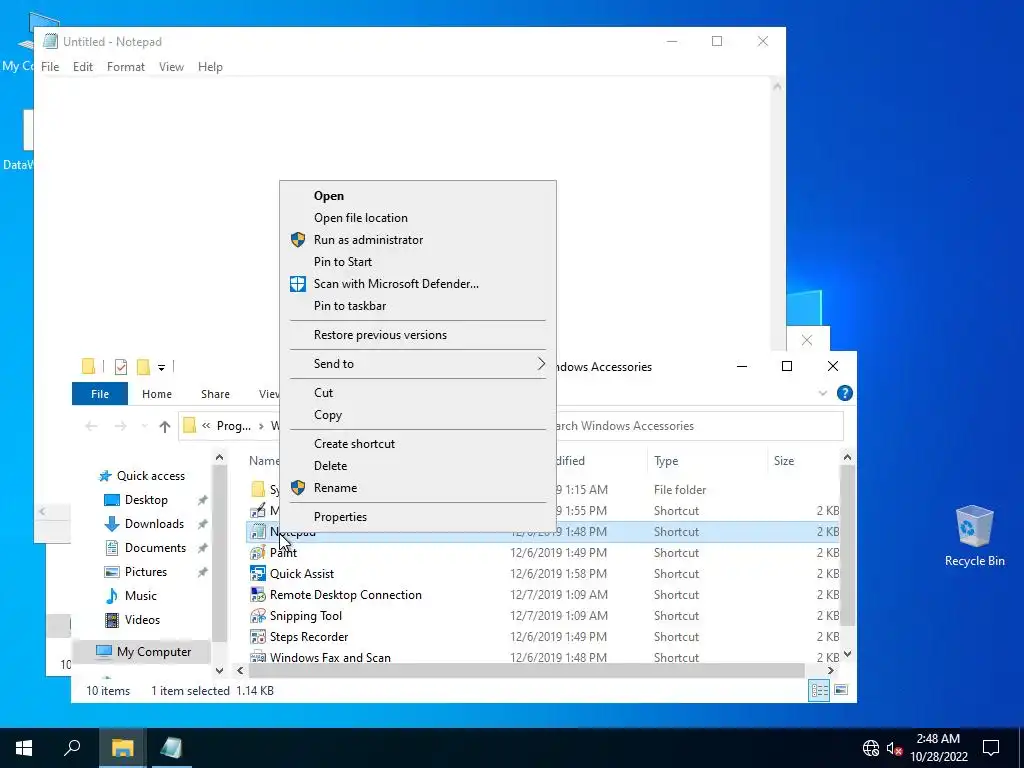Open the Explorer File tab
Image resolution: width=1024 pixels, height=768 pixels.
(100, 394)
